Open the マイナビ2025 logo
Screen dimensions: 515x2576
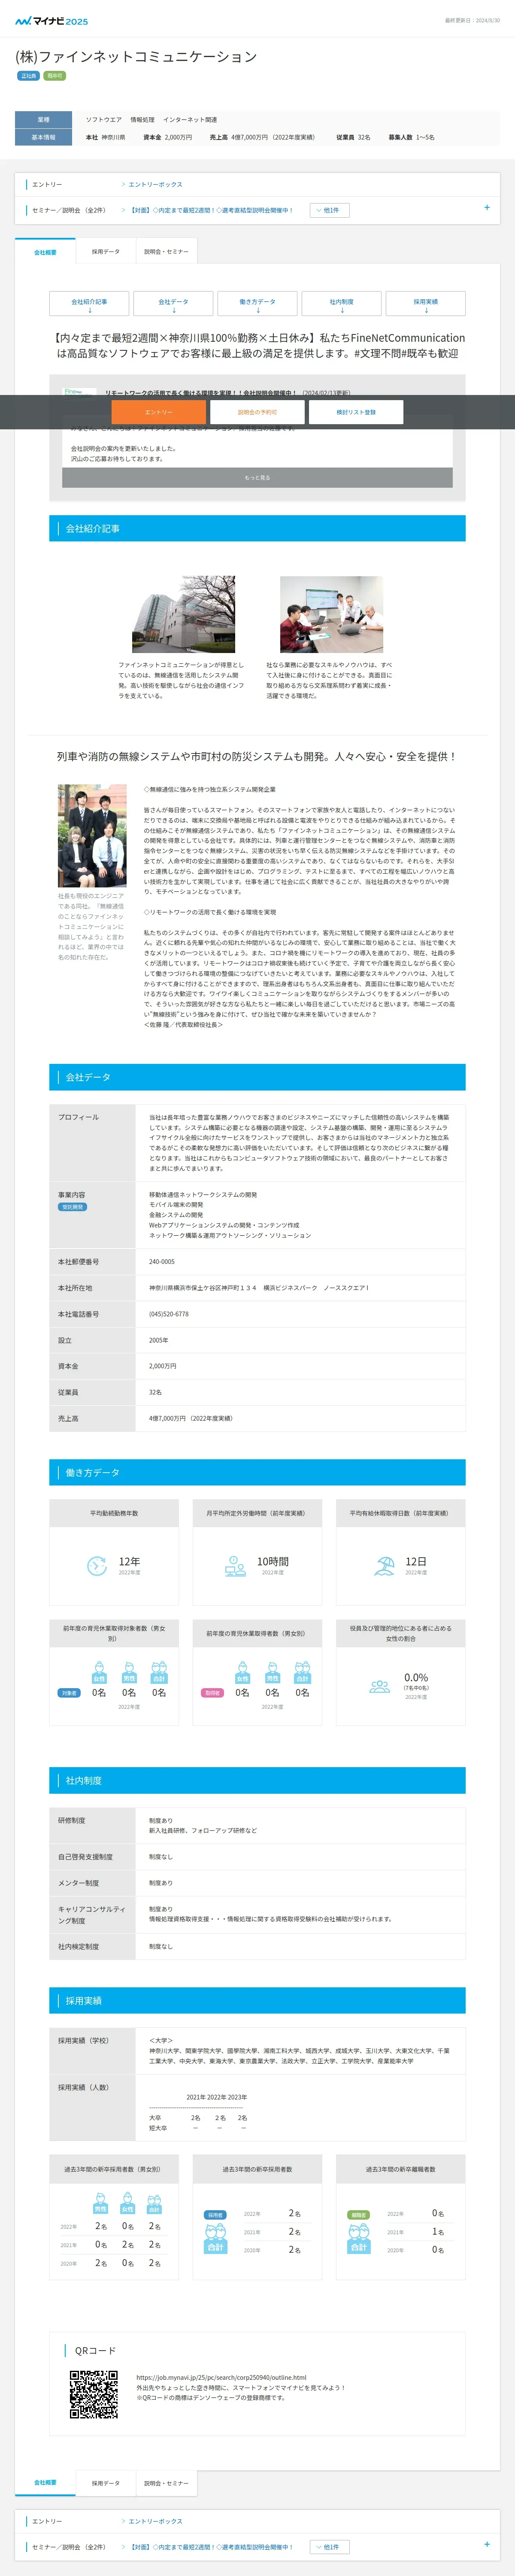click(51, 21)
